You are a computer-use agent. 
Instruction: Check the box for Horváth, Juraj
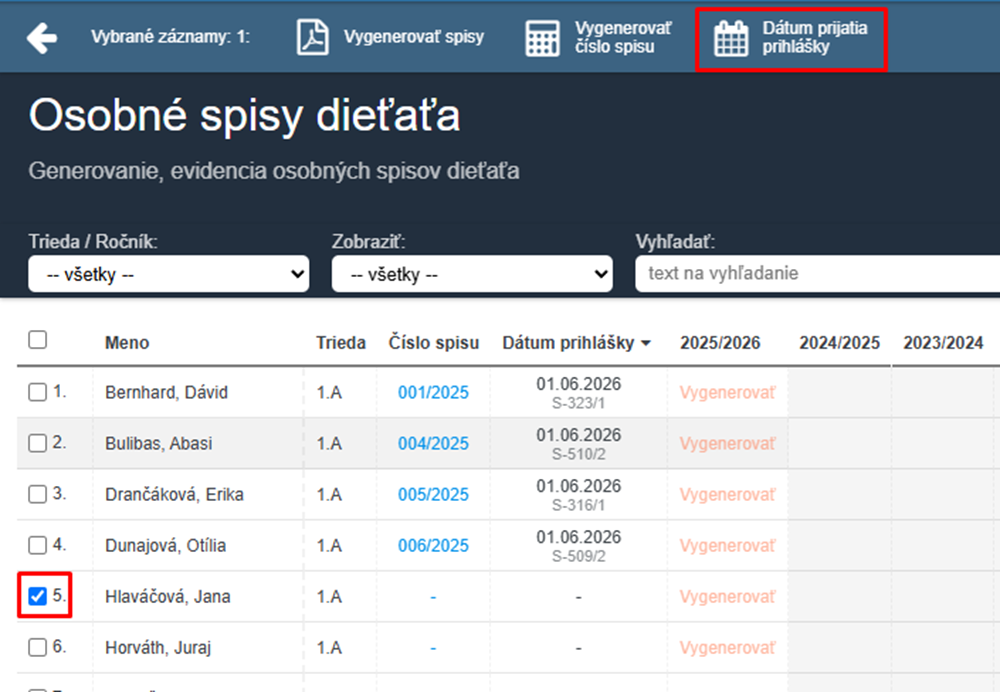[38, 647]
